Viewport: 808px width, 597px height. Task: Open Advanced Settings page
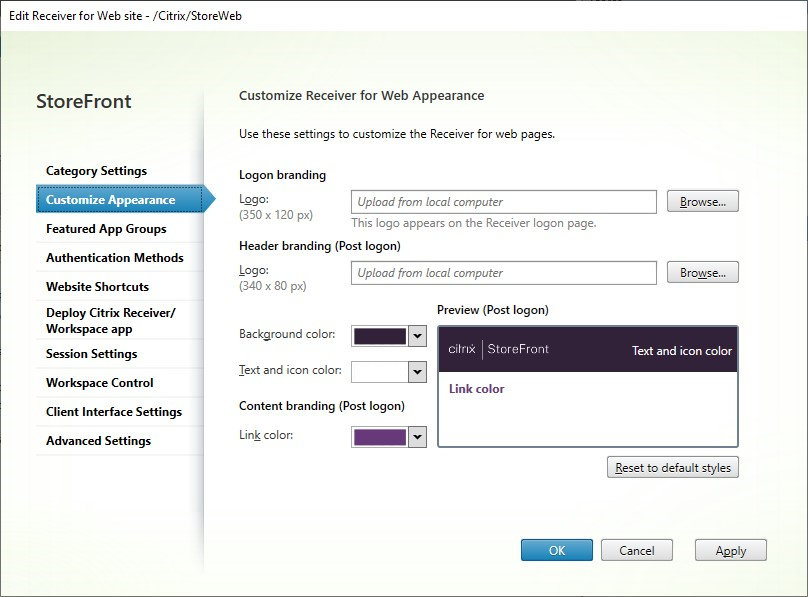(98, 441)
